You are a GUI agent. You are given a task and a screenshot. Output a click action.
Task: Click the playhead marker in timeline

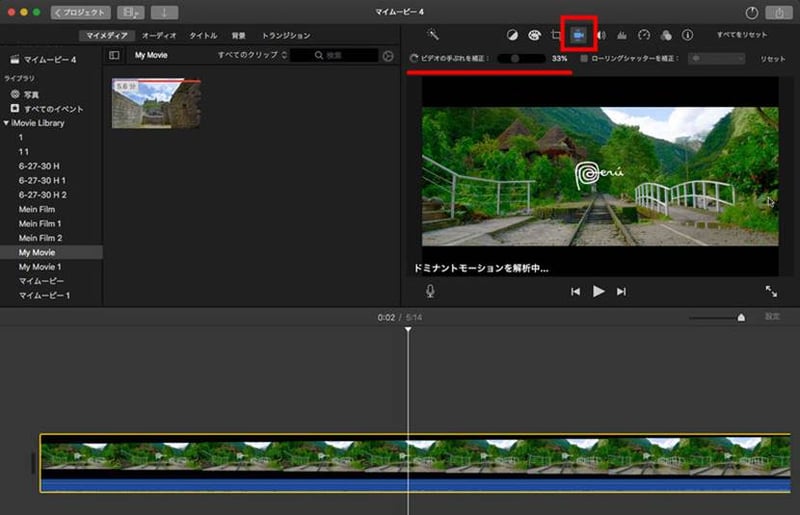coord(408,330)
